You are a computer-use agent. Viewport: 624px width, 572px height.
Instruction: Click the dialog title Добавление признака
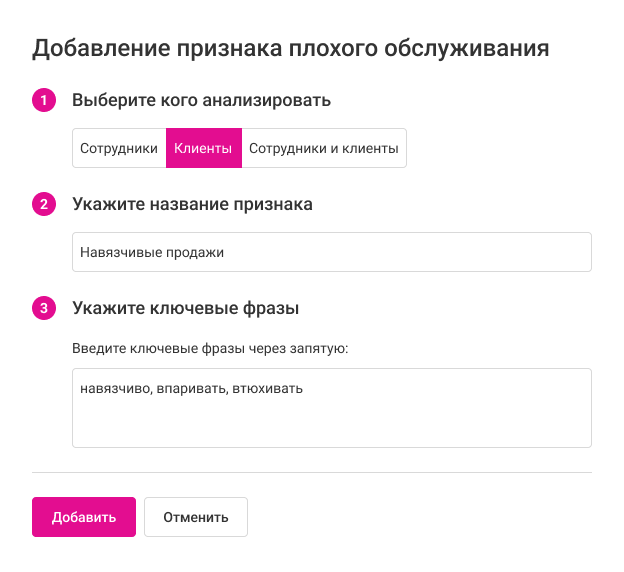(291, 47)
